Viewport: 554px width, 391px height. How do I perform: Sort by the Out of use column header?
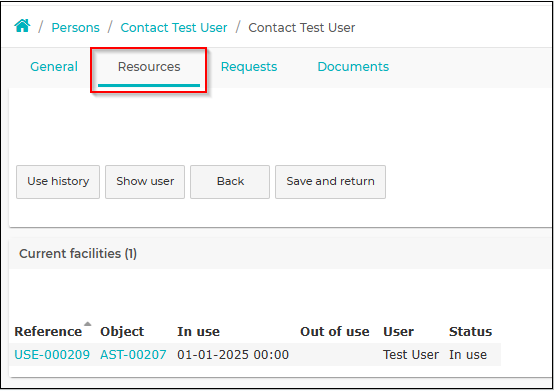coord(335,332)
